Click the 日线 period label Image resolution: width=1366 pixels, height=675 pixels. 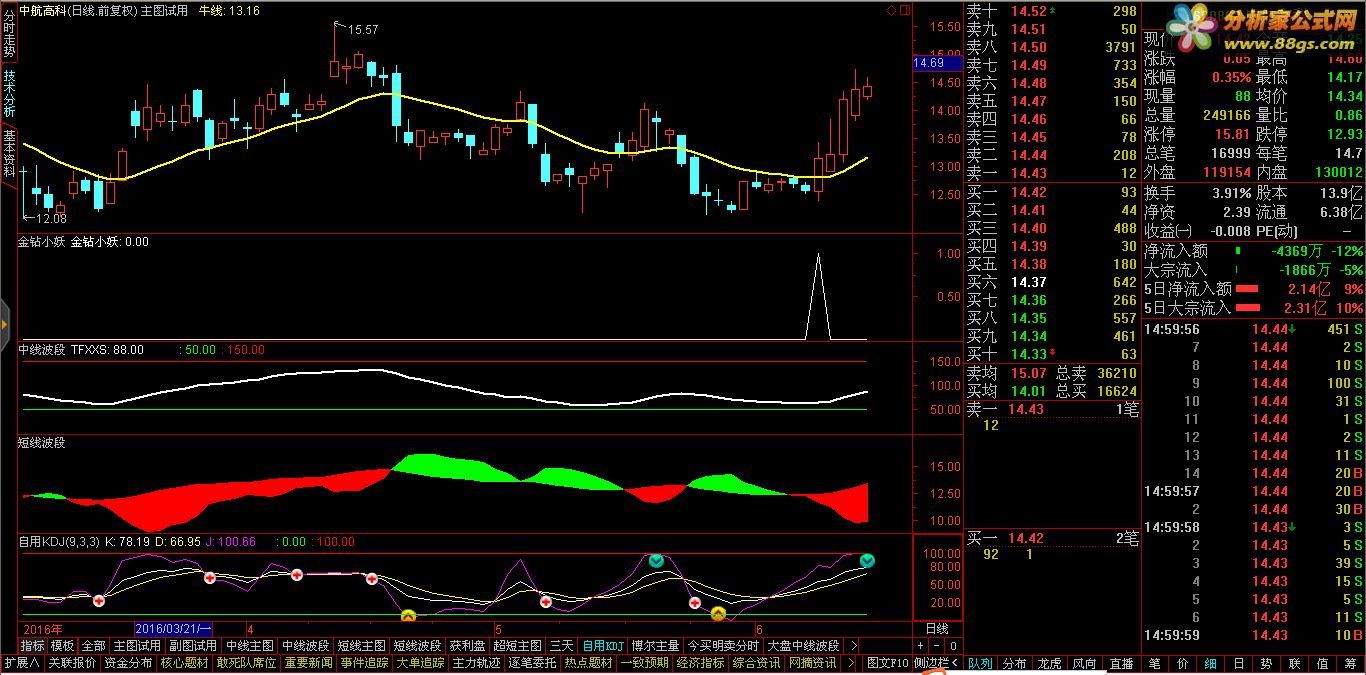[x=937, y=629]
